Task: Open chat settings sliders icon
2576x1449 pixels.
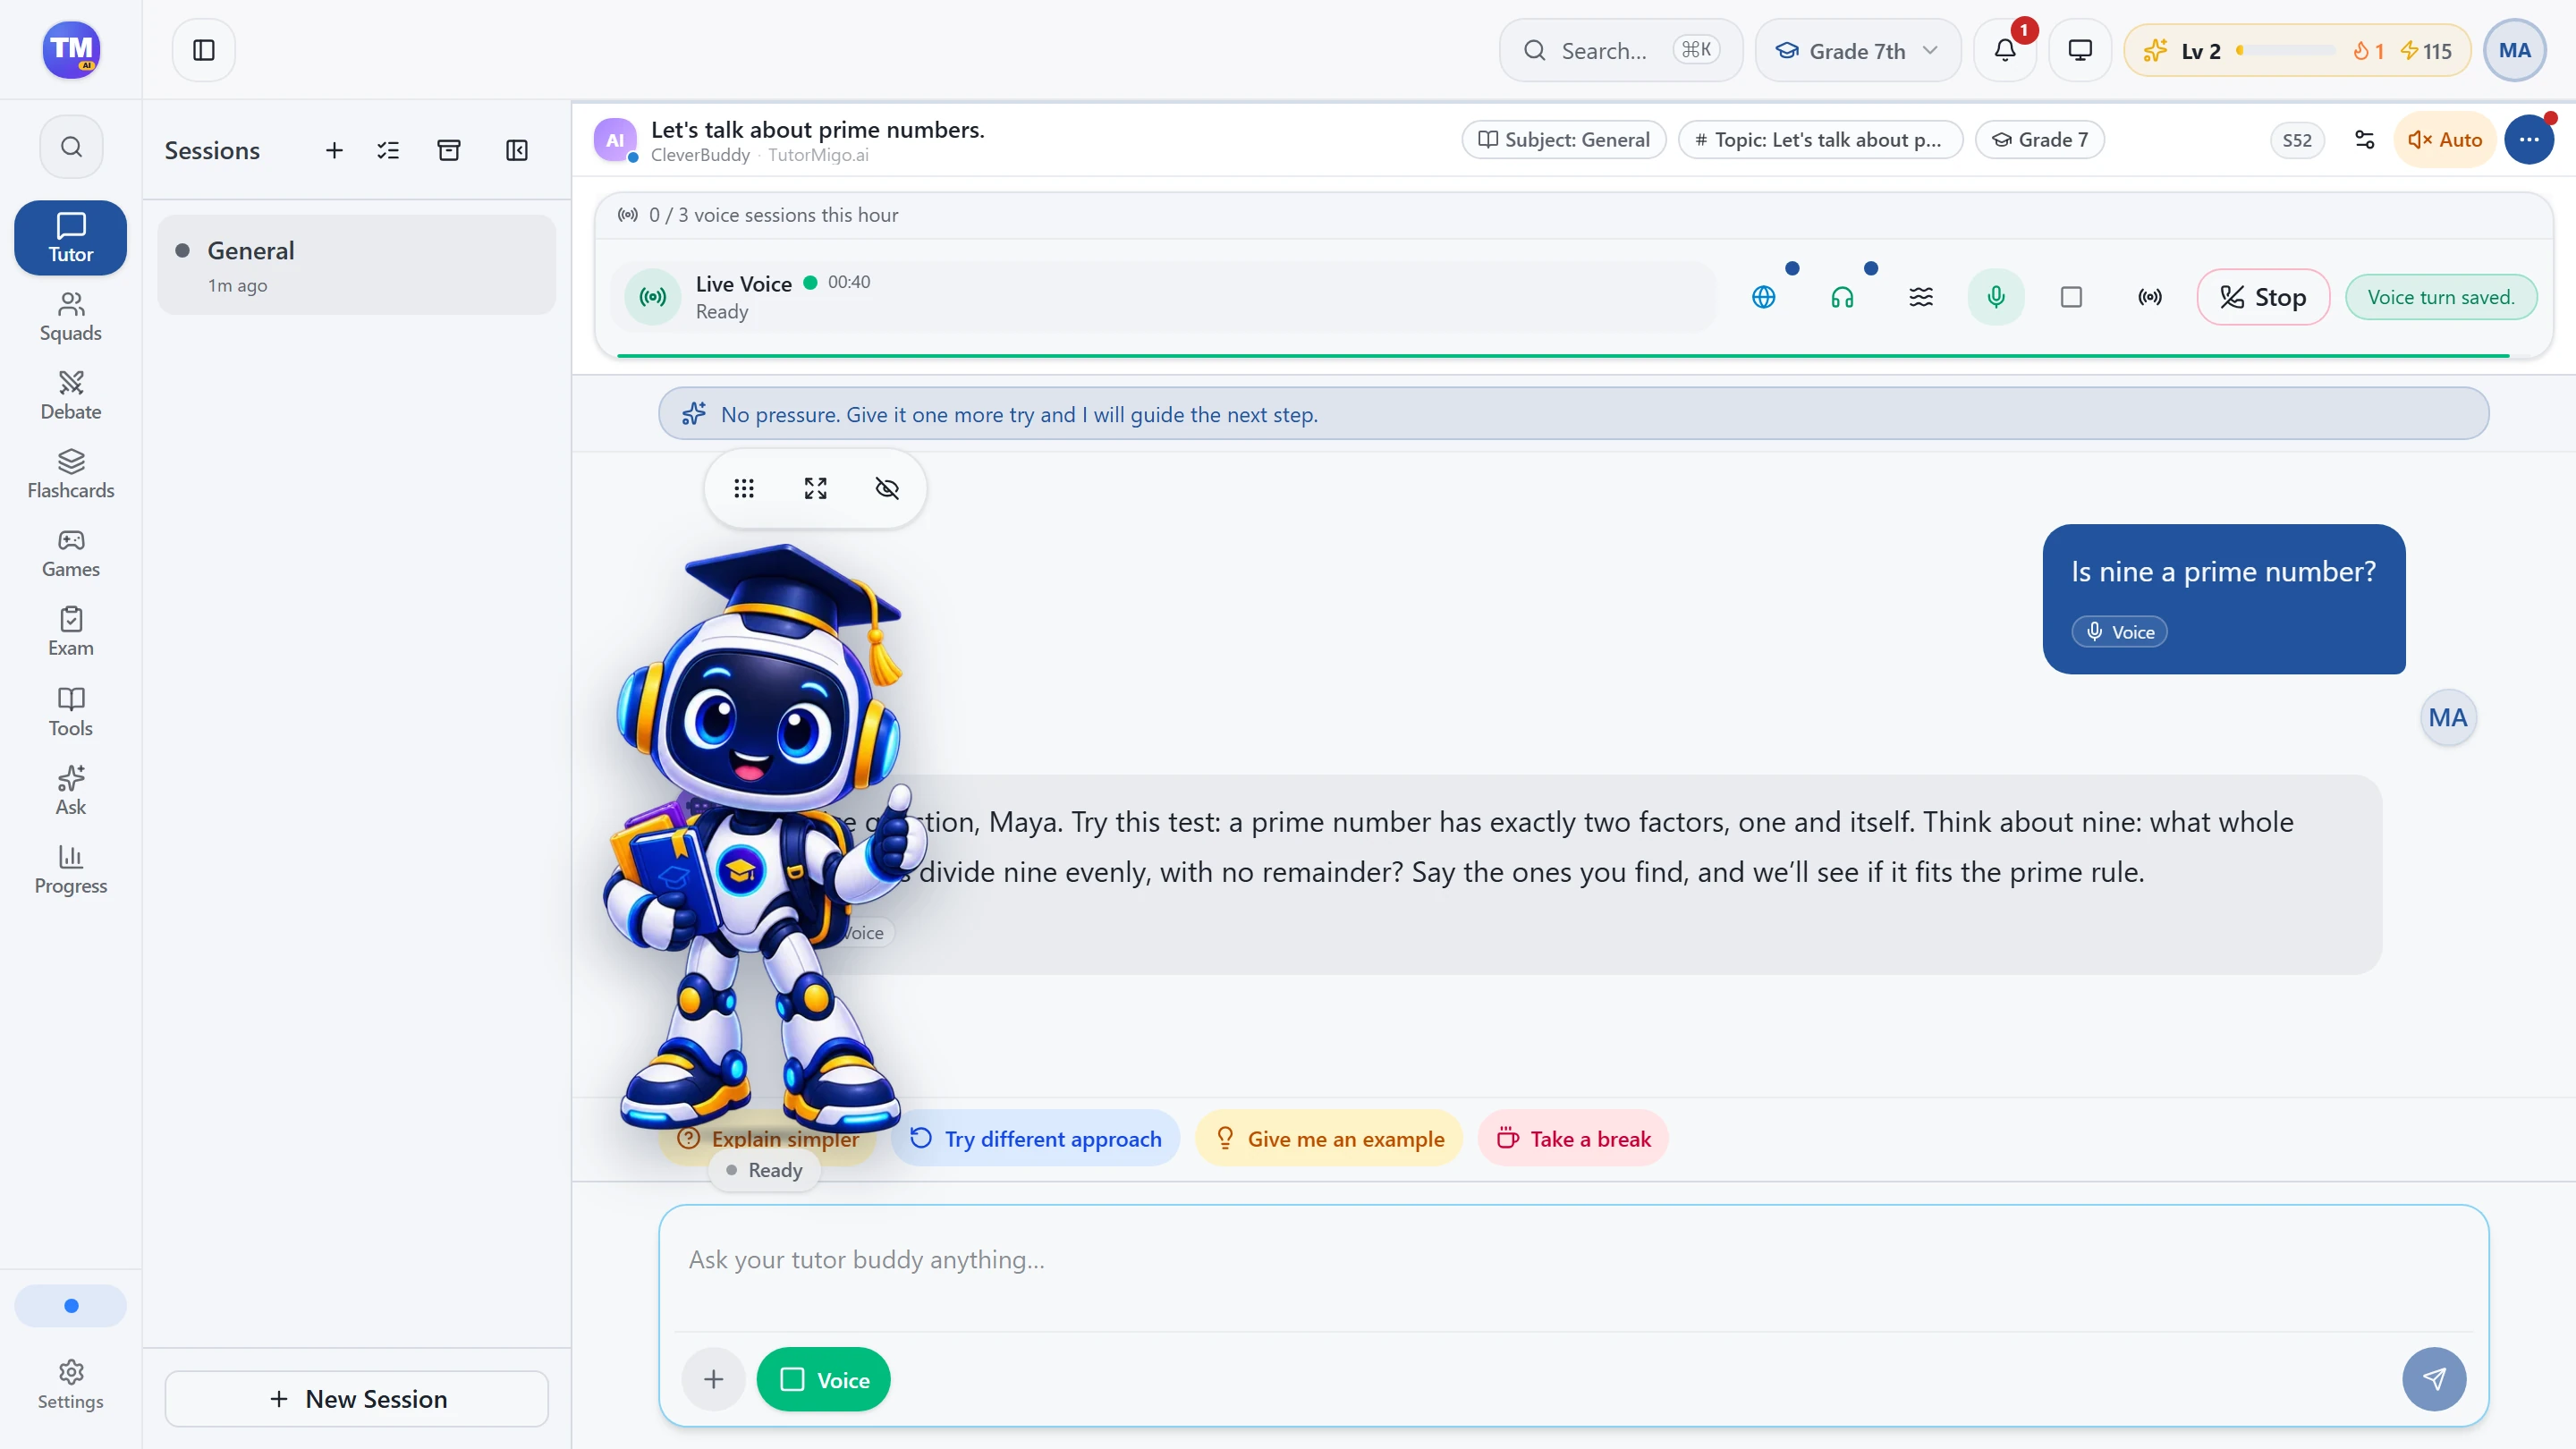Action: tap(2365, 140)
